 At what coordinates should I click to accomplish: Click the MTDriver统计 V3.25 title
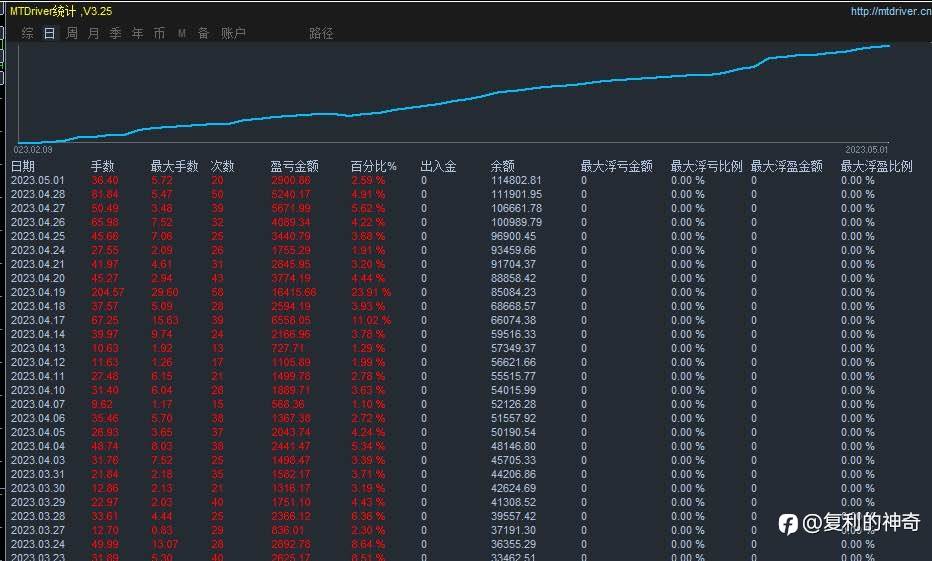61,11
